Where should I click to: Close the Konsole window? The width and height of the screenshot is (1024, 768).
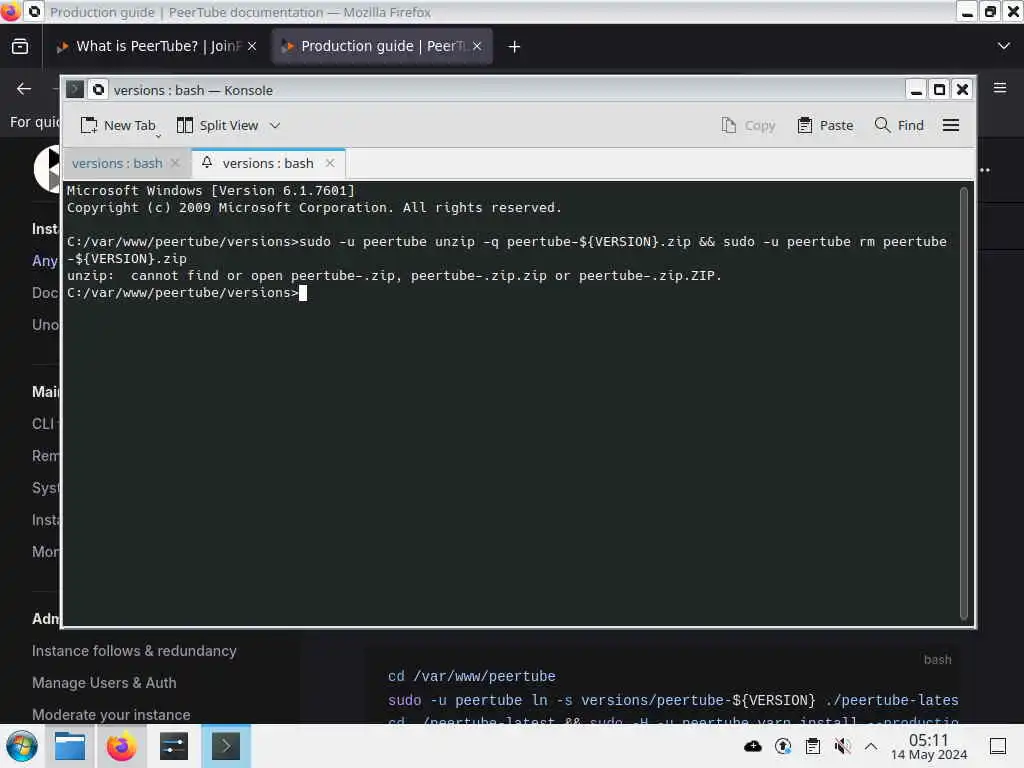point(962,89)
